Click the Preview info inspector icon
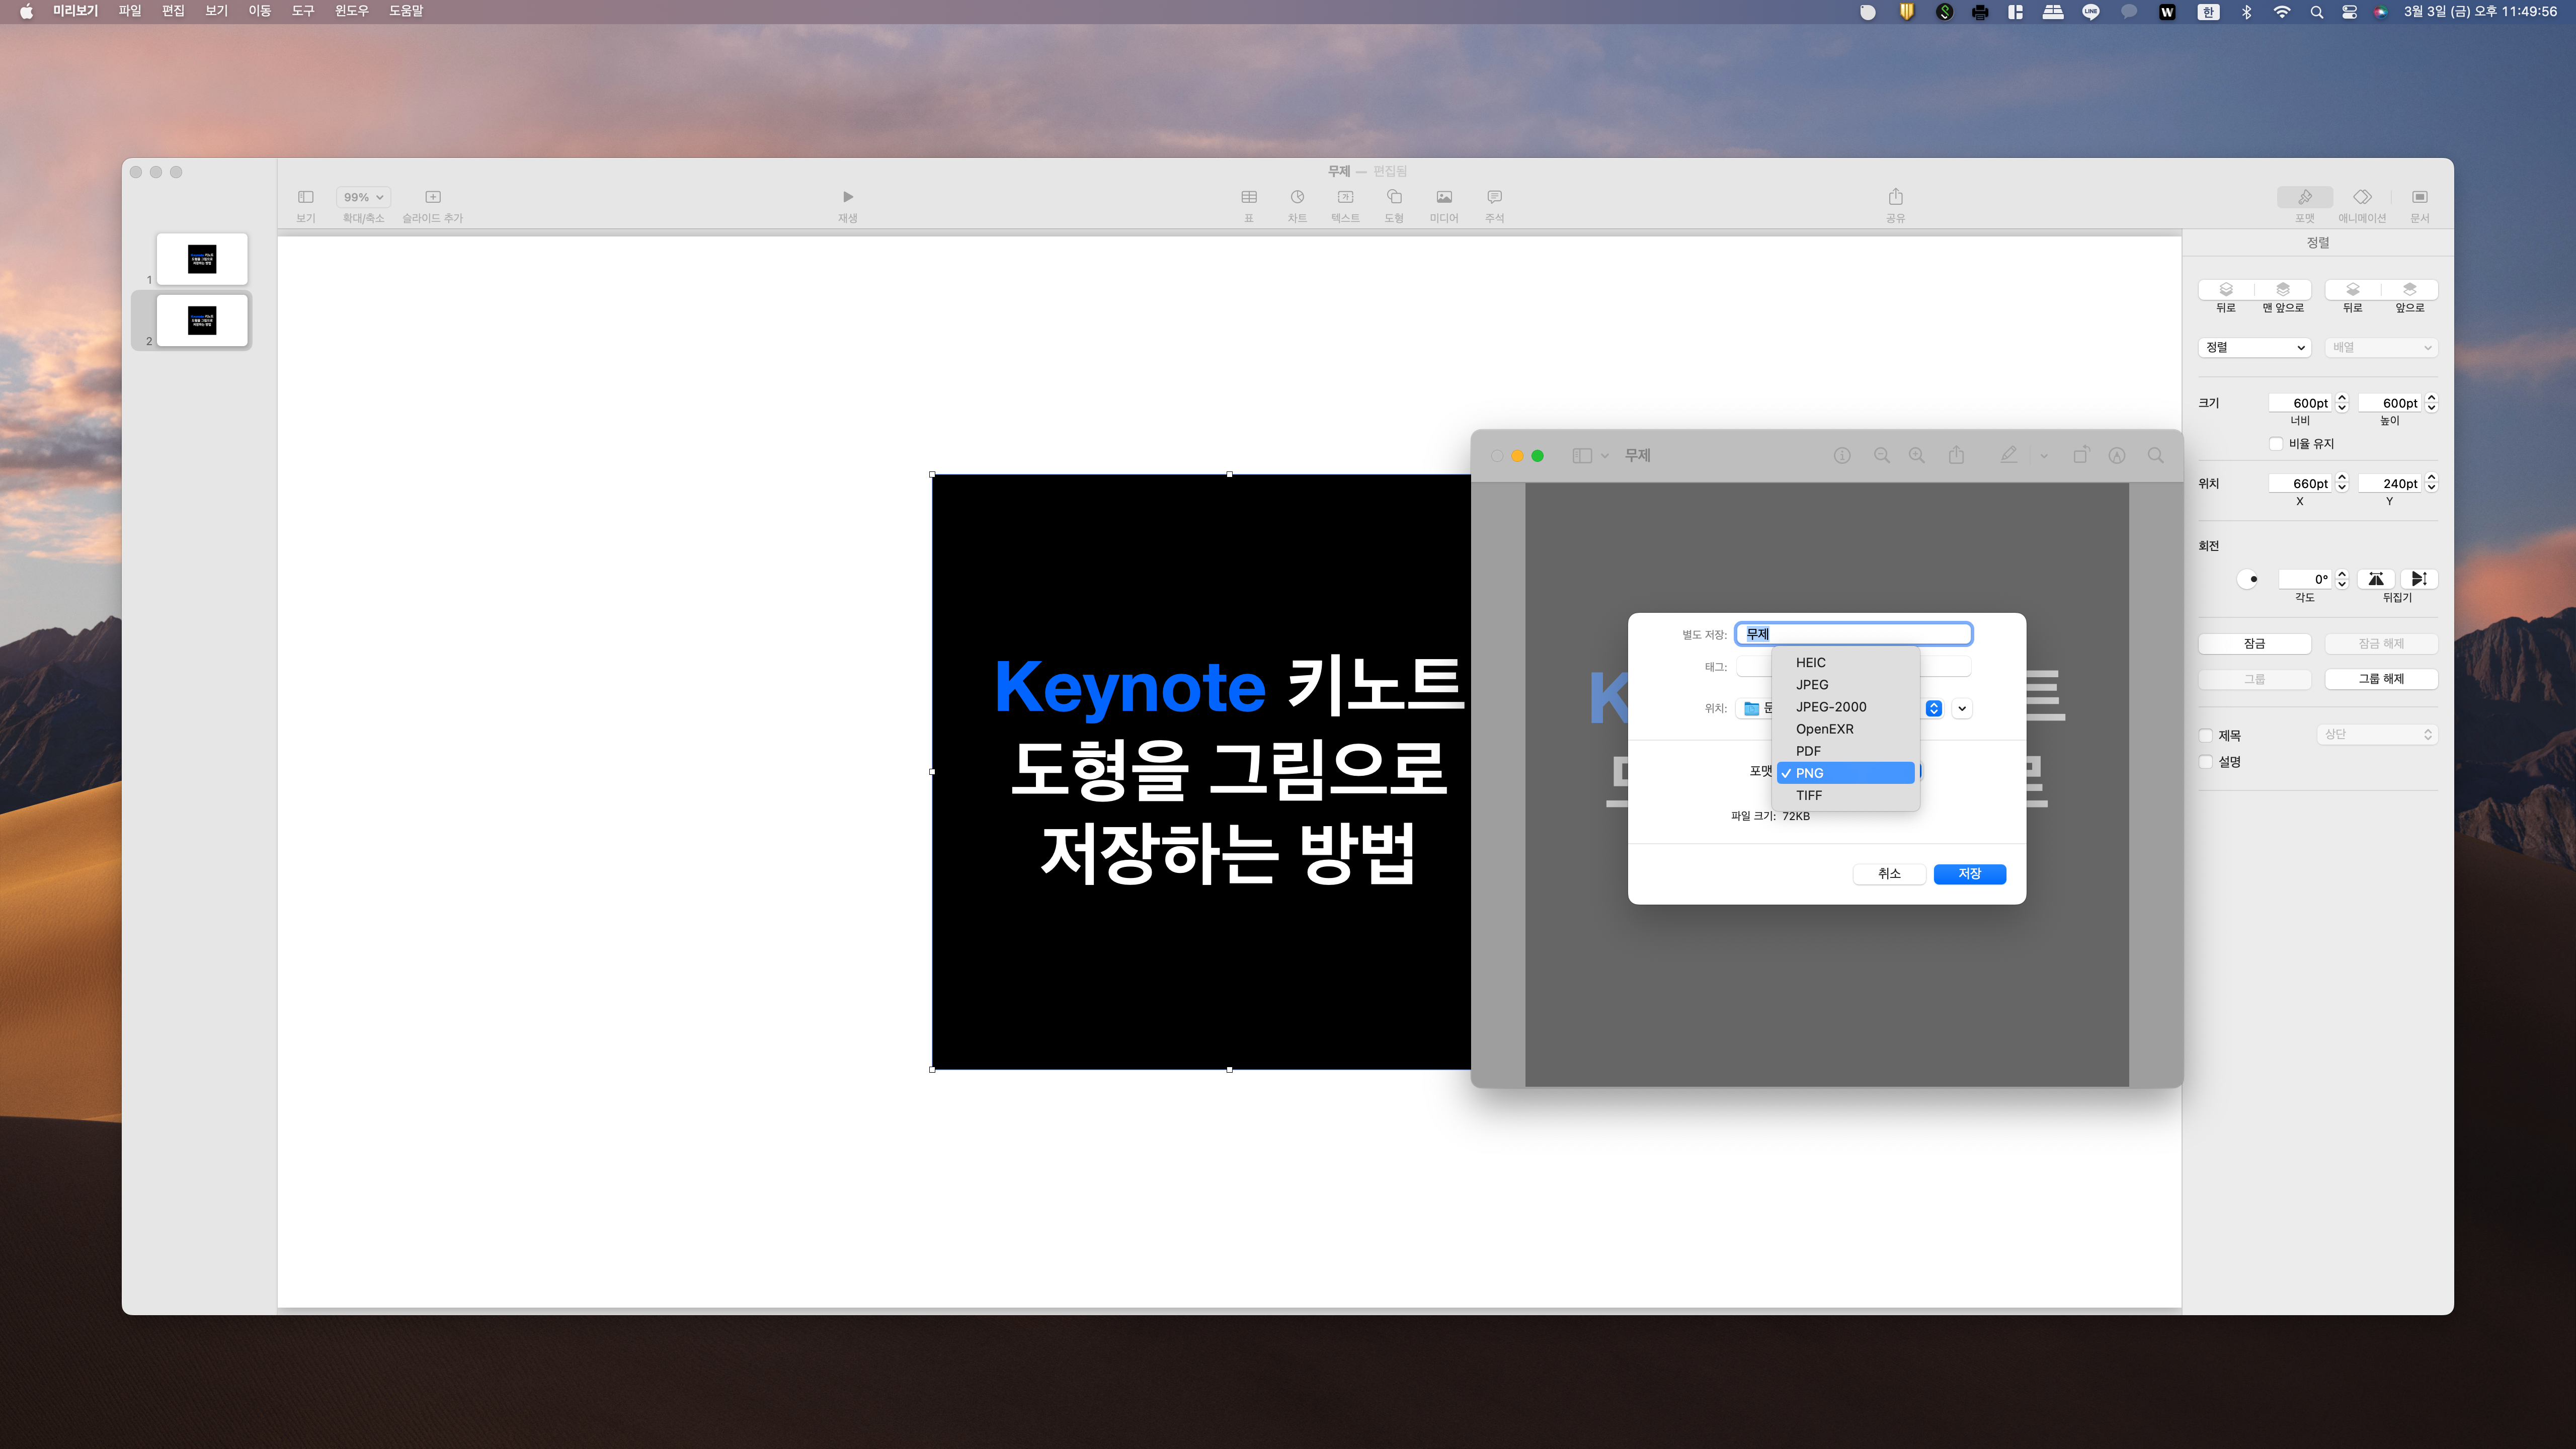The width and height of the screenshot is (2576, 1449). click(1842, 455)
